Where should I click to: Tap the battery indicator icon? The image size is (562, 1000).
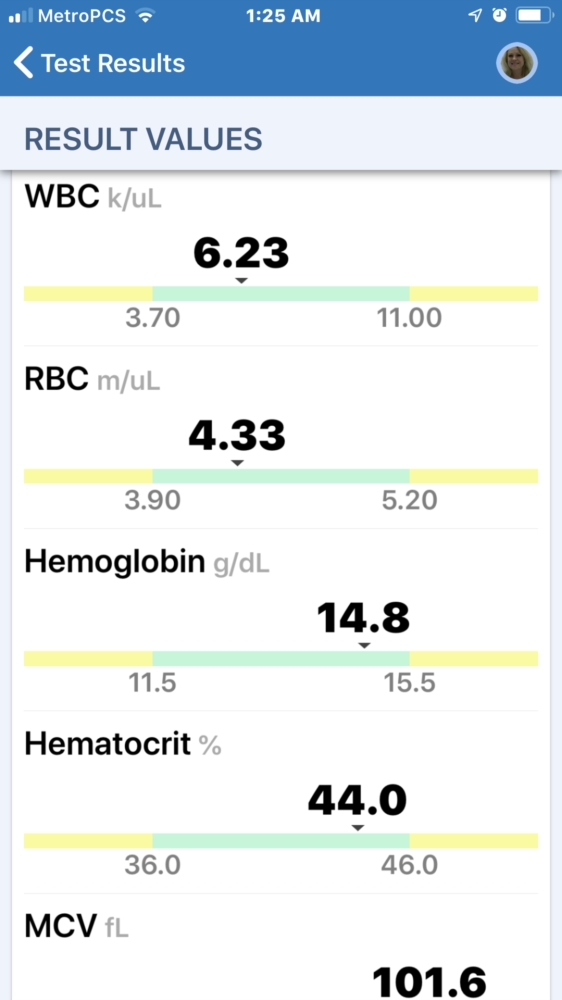click(x=533, y=16)
